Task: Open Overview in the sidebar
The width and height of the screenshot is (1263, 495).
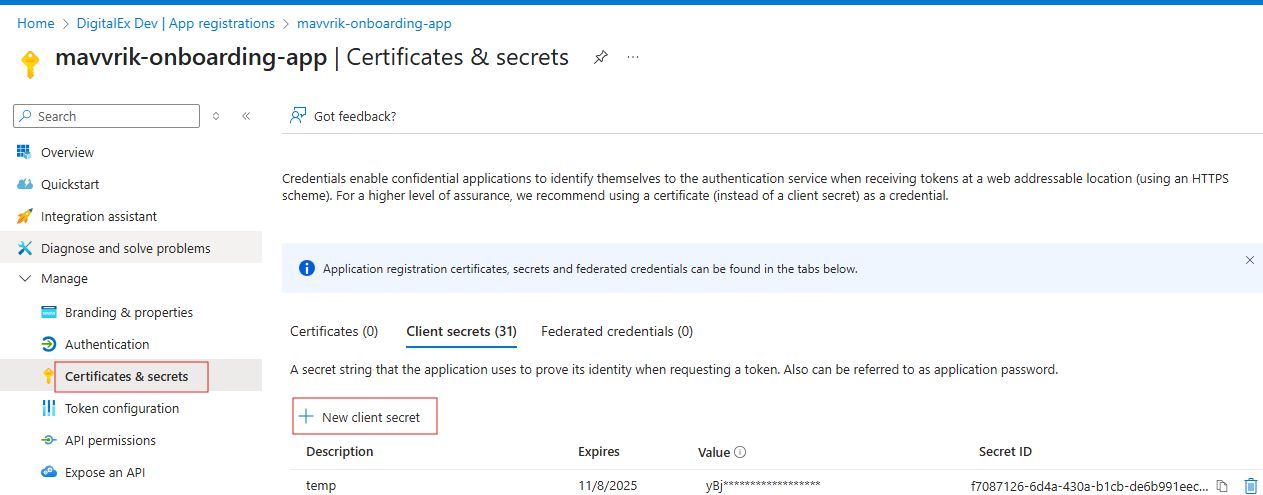Action: click(x=67, y=153)
